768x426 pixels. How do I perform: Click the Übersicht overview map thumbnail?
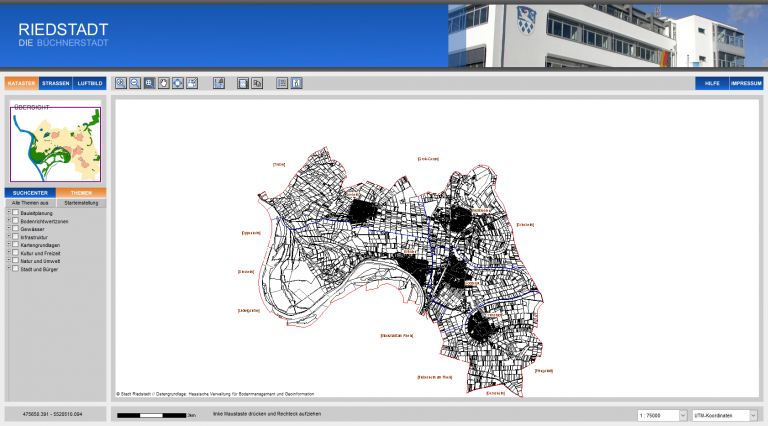[x=55, y=144]
